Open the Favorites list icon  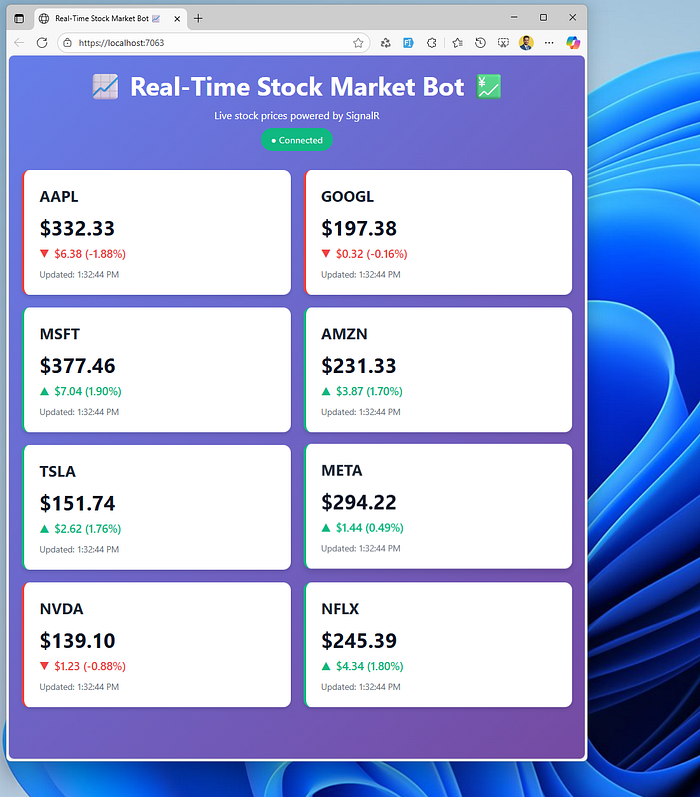click(457, 43)
